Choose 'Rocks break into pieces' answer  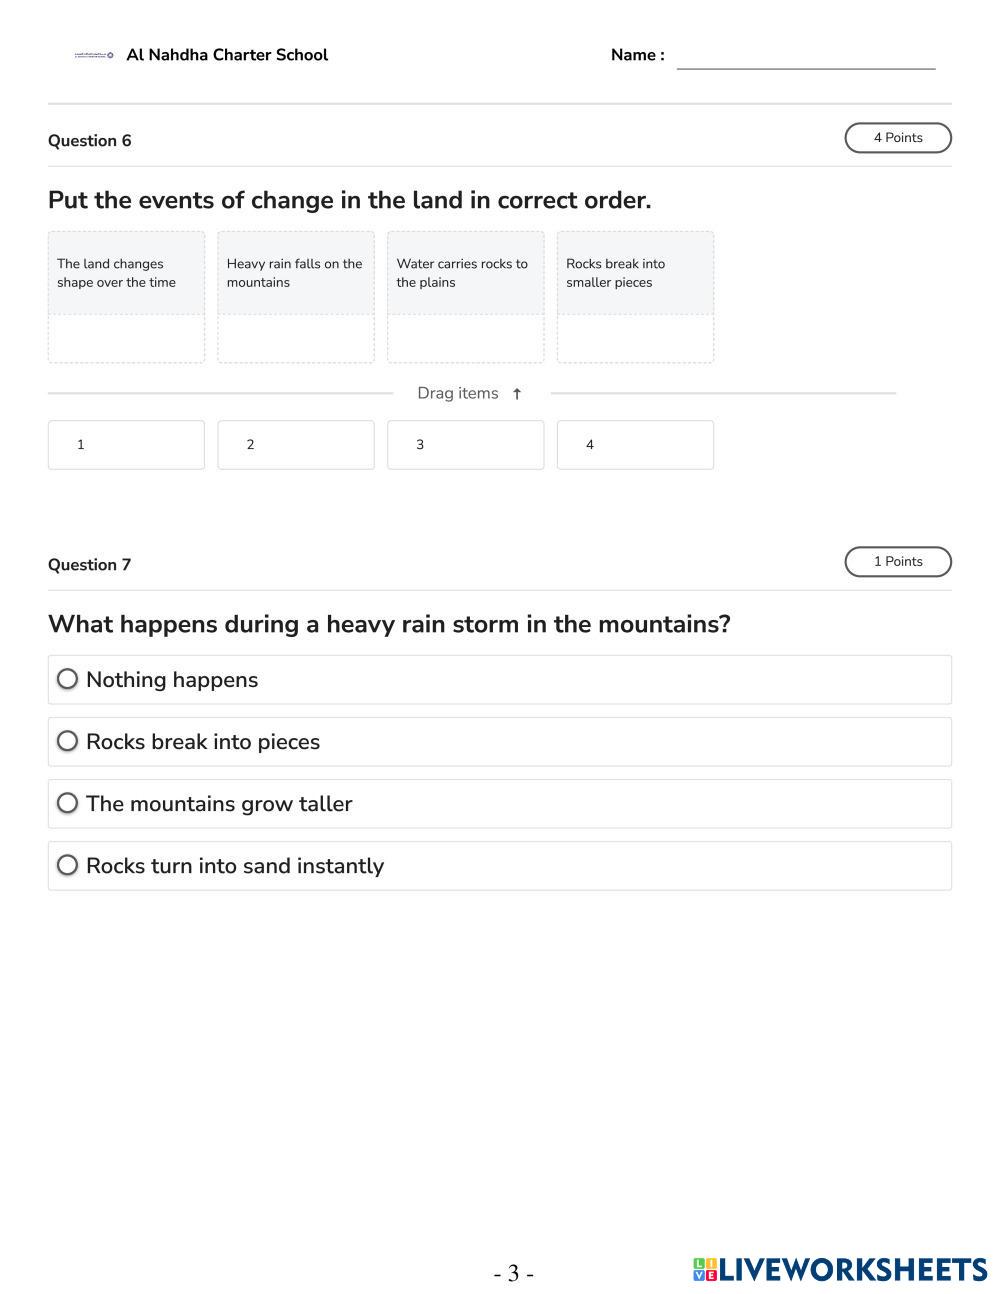pos(68,742)
